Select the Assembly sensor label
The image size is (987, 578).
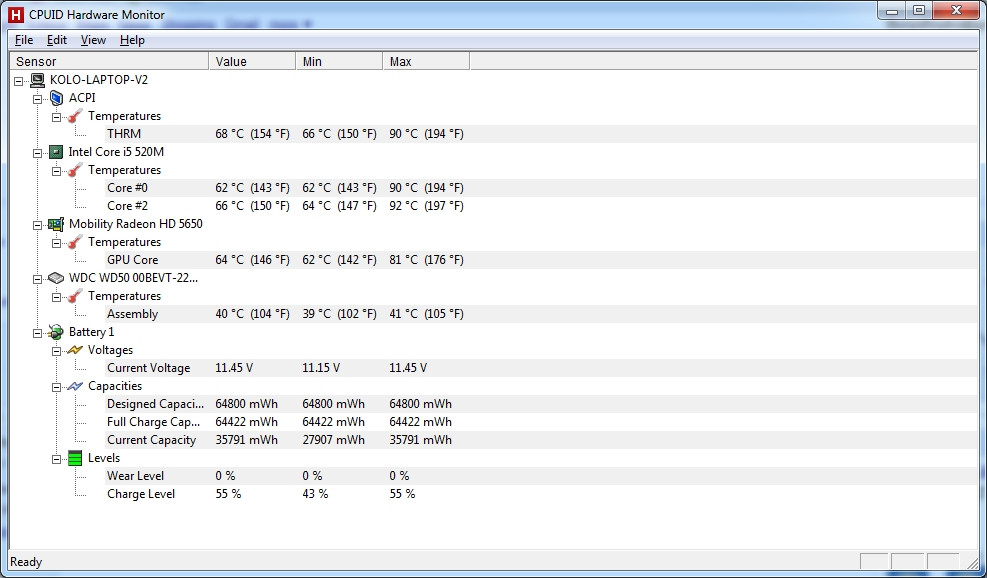(x=132, y=314)
